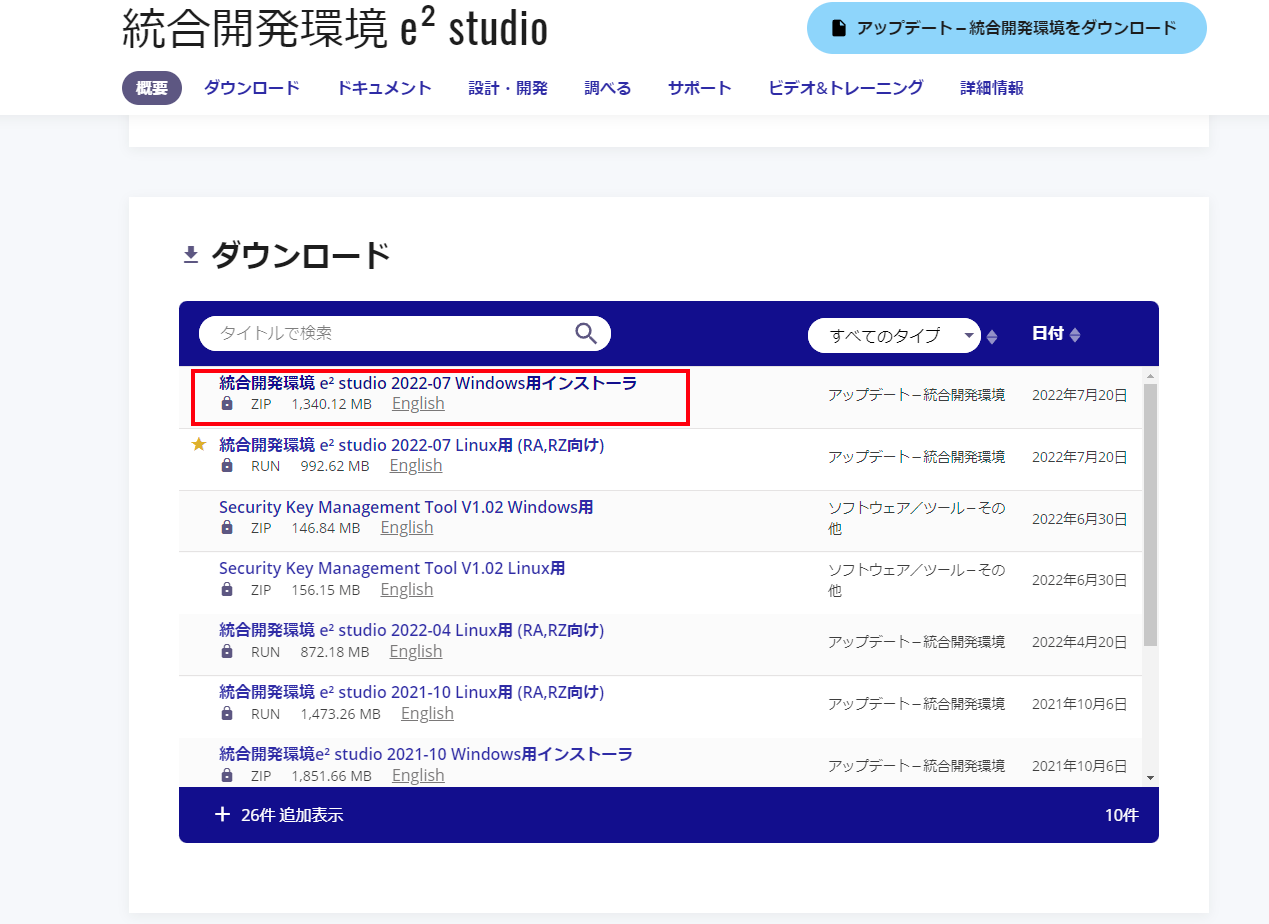1269x924 pixels.
Task: Switch to the ドキュメント tab
Action: 384,88
